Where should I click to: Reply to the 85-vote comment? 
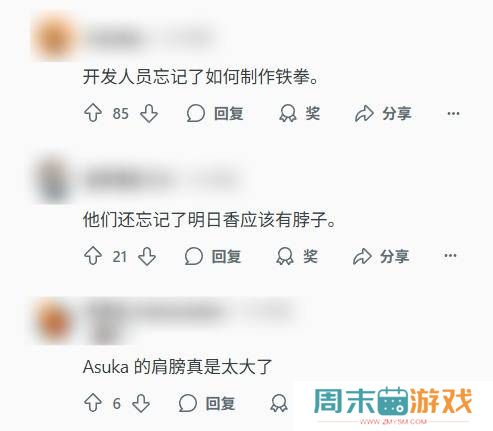[215, 113]
